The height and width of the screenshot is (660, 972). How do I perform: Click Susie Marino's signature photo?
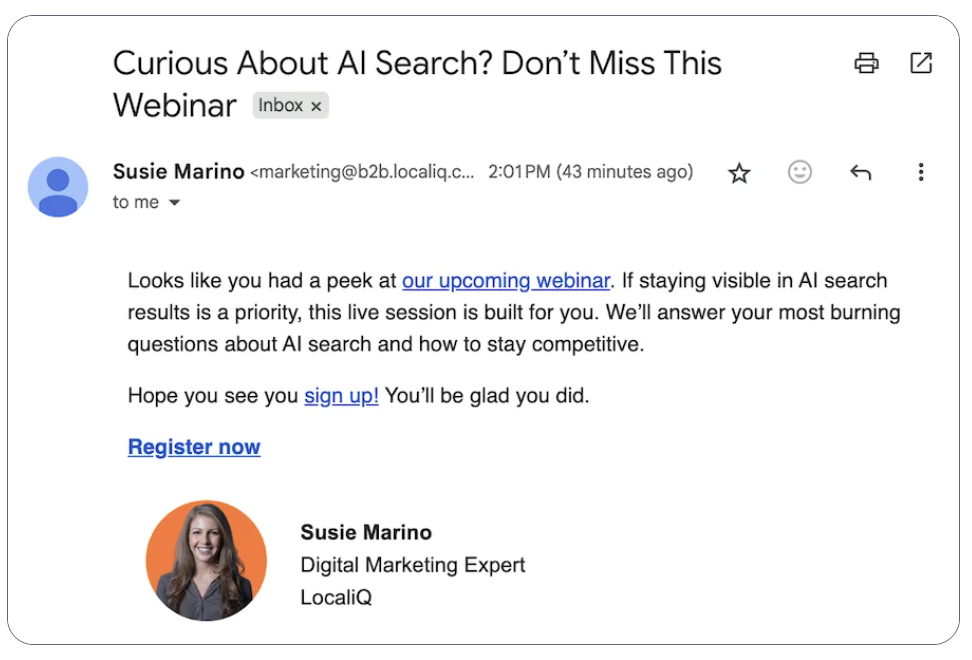pos(206,561)
